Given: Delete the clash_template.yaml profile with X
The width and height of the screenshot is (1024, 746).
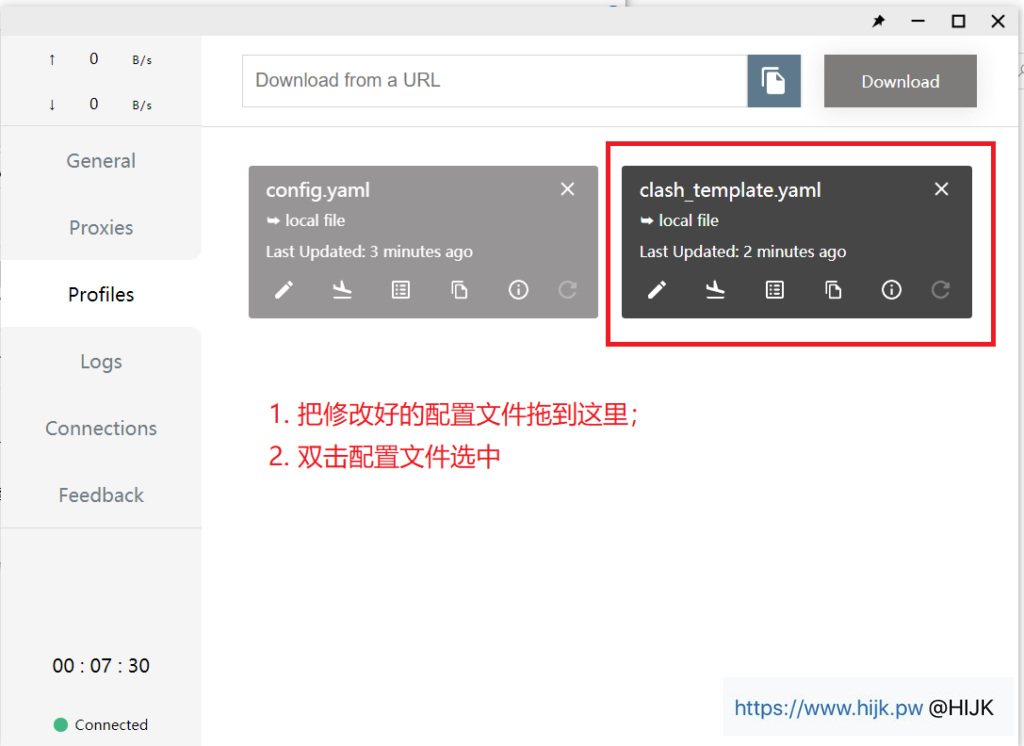Looking at the screenshot, I should 941,189.
